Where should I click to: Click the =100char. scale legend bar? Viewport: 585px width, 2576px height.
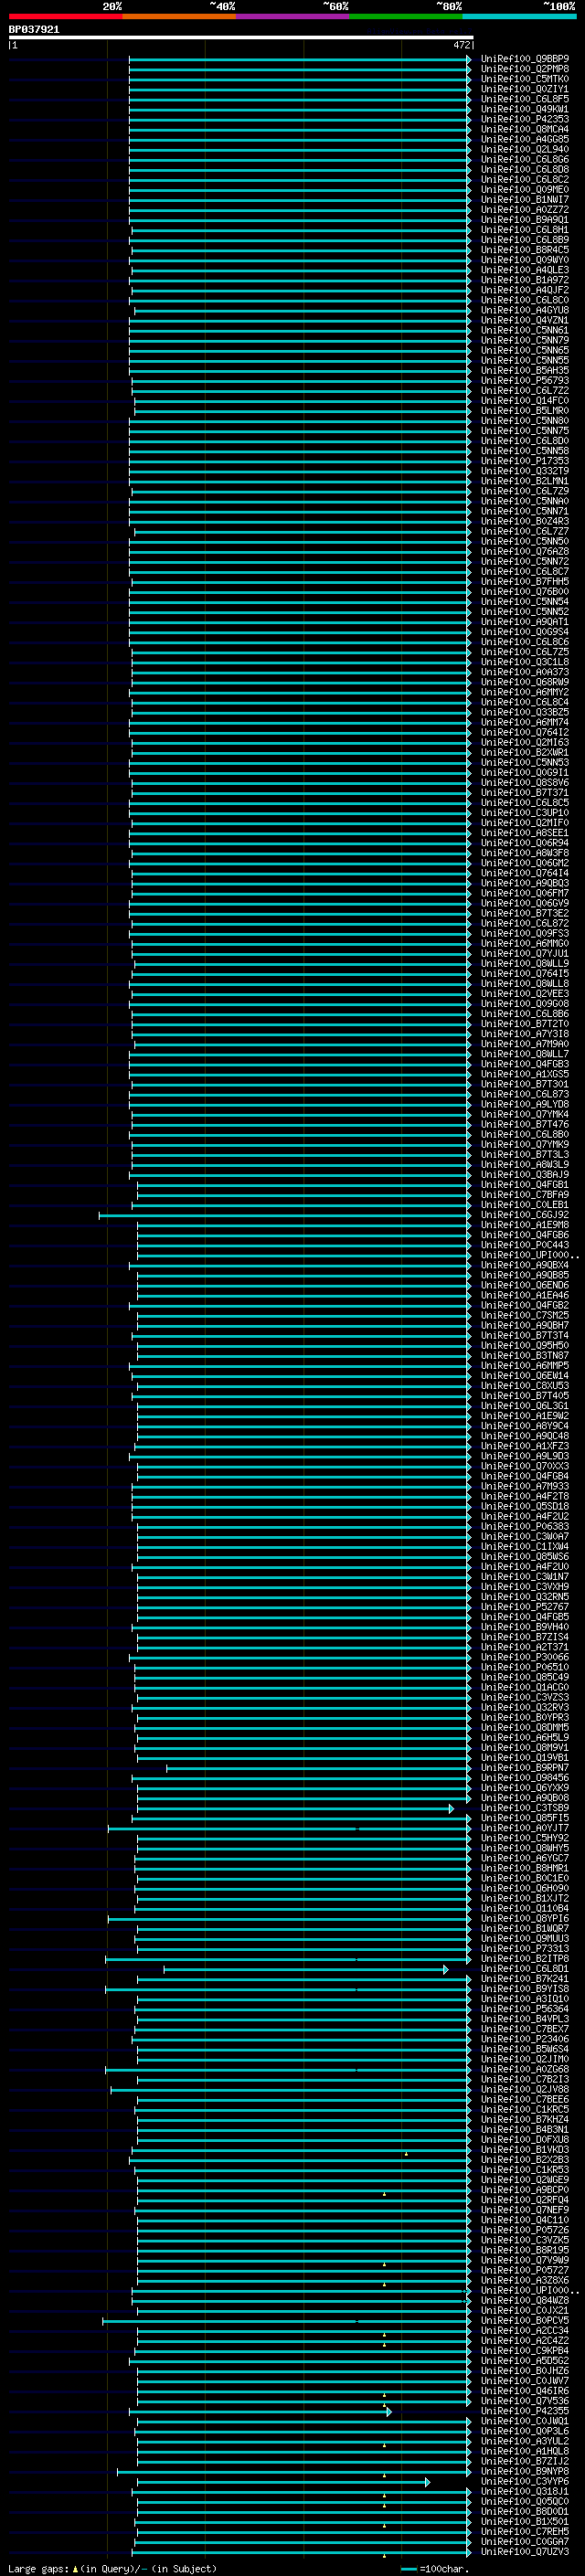click(408, 2569)
